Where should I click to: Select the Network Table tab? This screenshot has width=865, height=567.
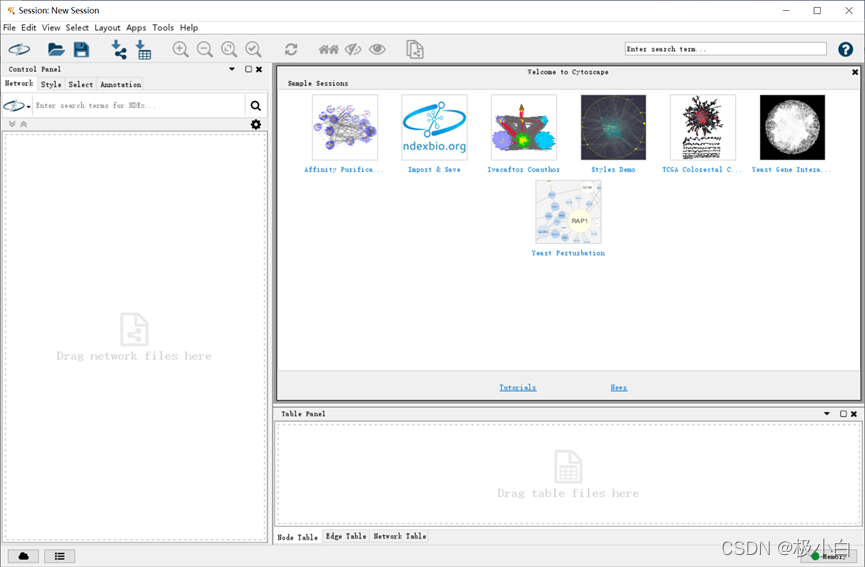pos(399,536)
